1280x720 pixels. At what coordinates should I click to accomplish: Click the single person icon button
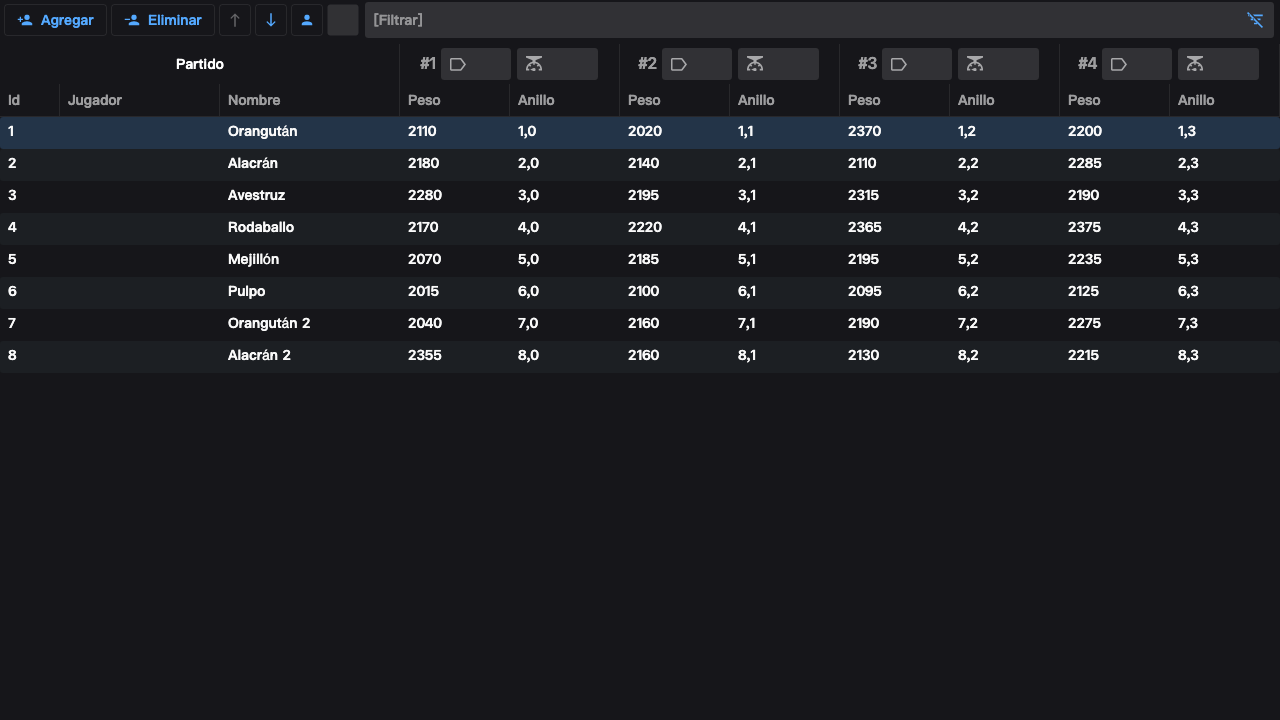pyautogui.click(x=307, y=20)
